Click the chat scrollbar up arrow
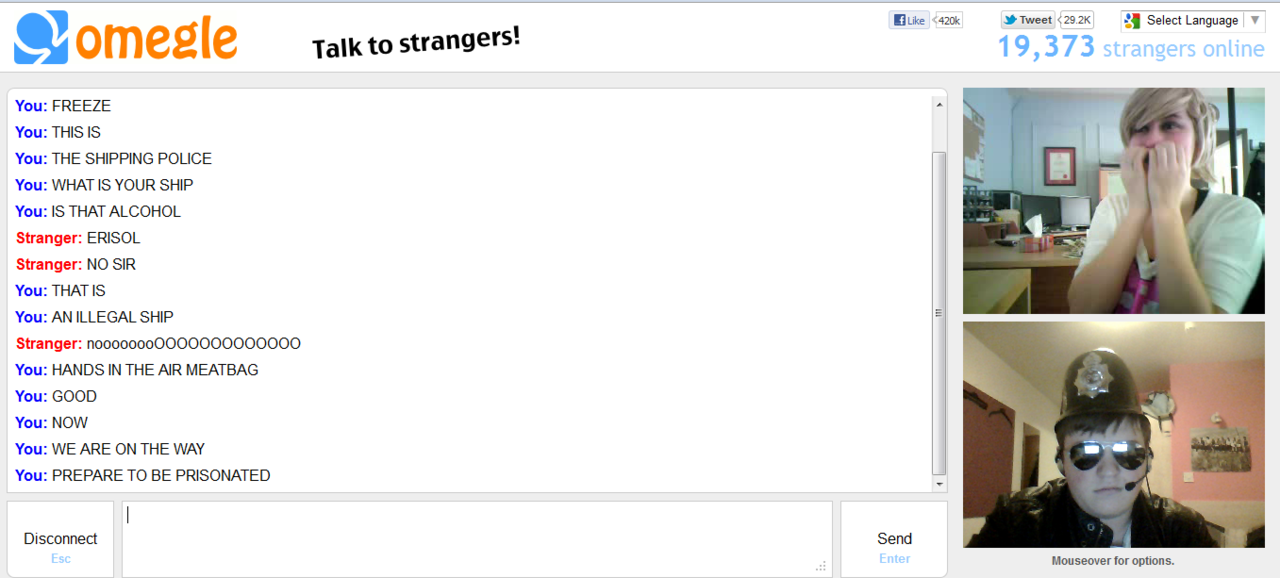Image resolution: width=1280 pixels, height=578 pixels. point(939,103)
